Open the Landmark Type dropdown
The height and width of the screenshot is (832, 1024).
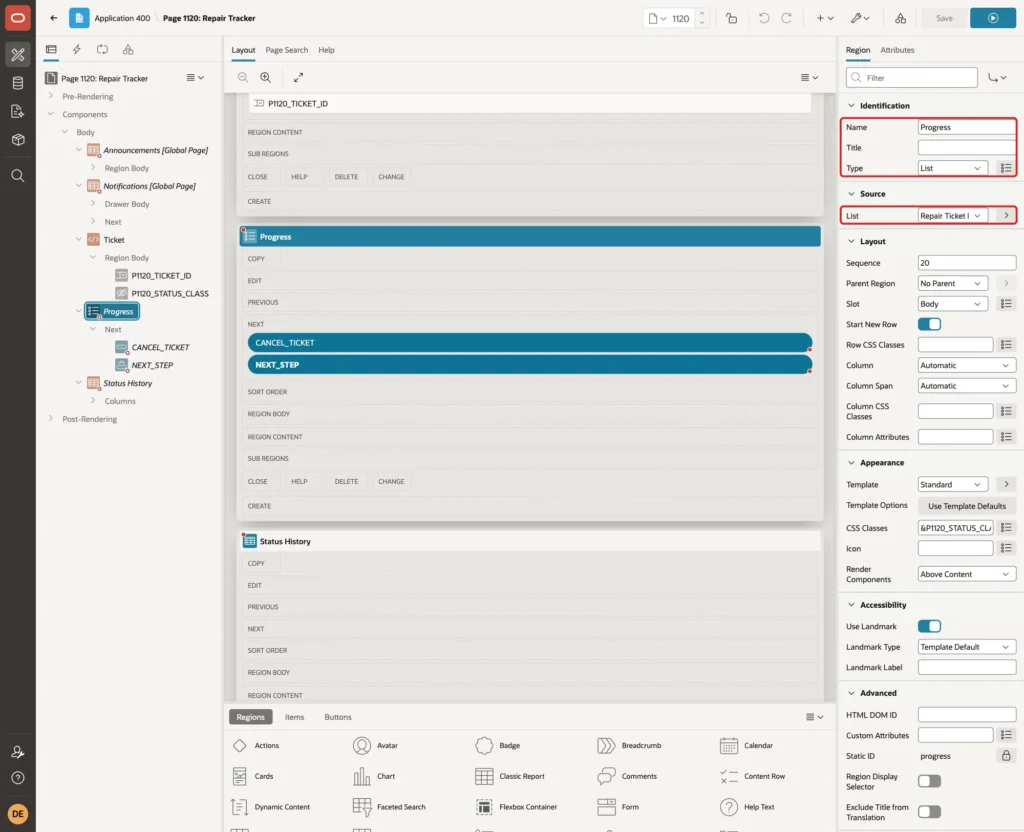[967, 647]
